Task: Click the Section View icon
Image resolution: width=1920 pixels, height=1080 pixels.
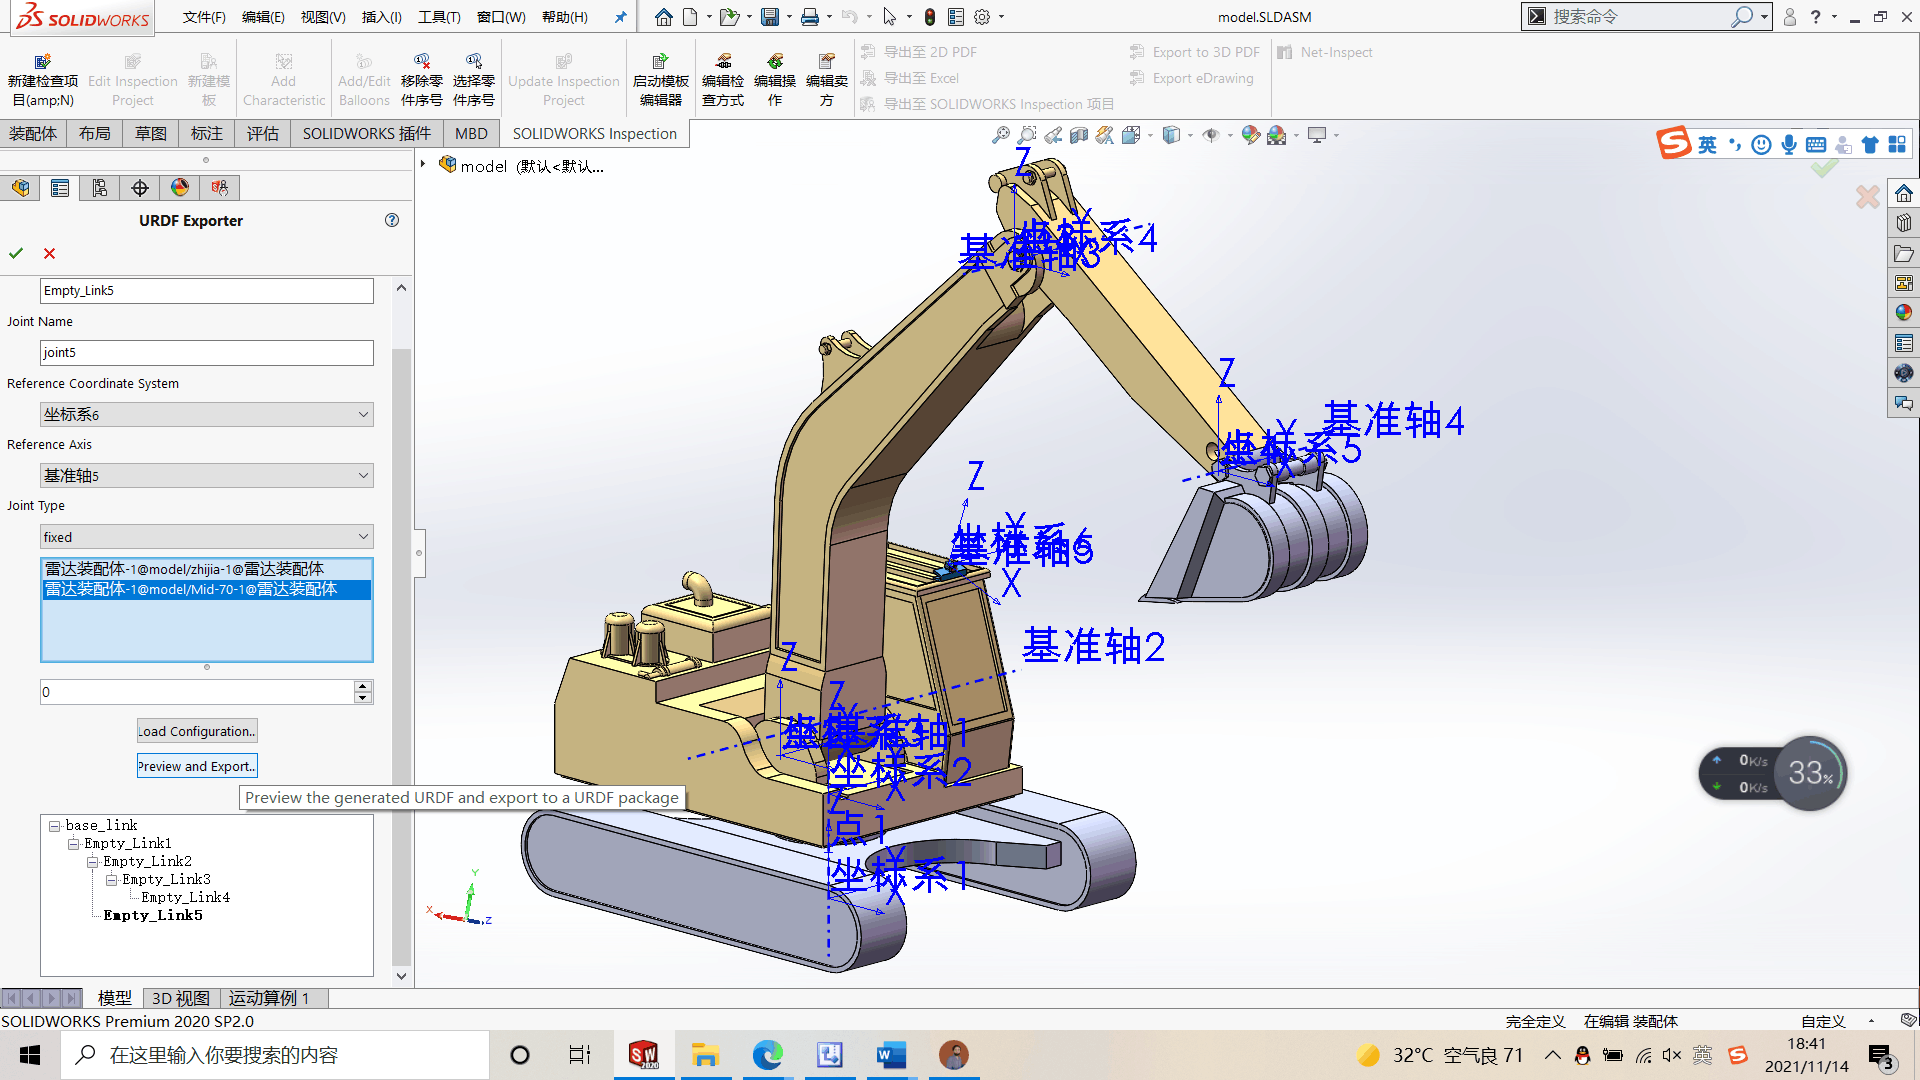Action: point(1079,135)
